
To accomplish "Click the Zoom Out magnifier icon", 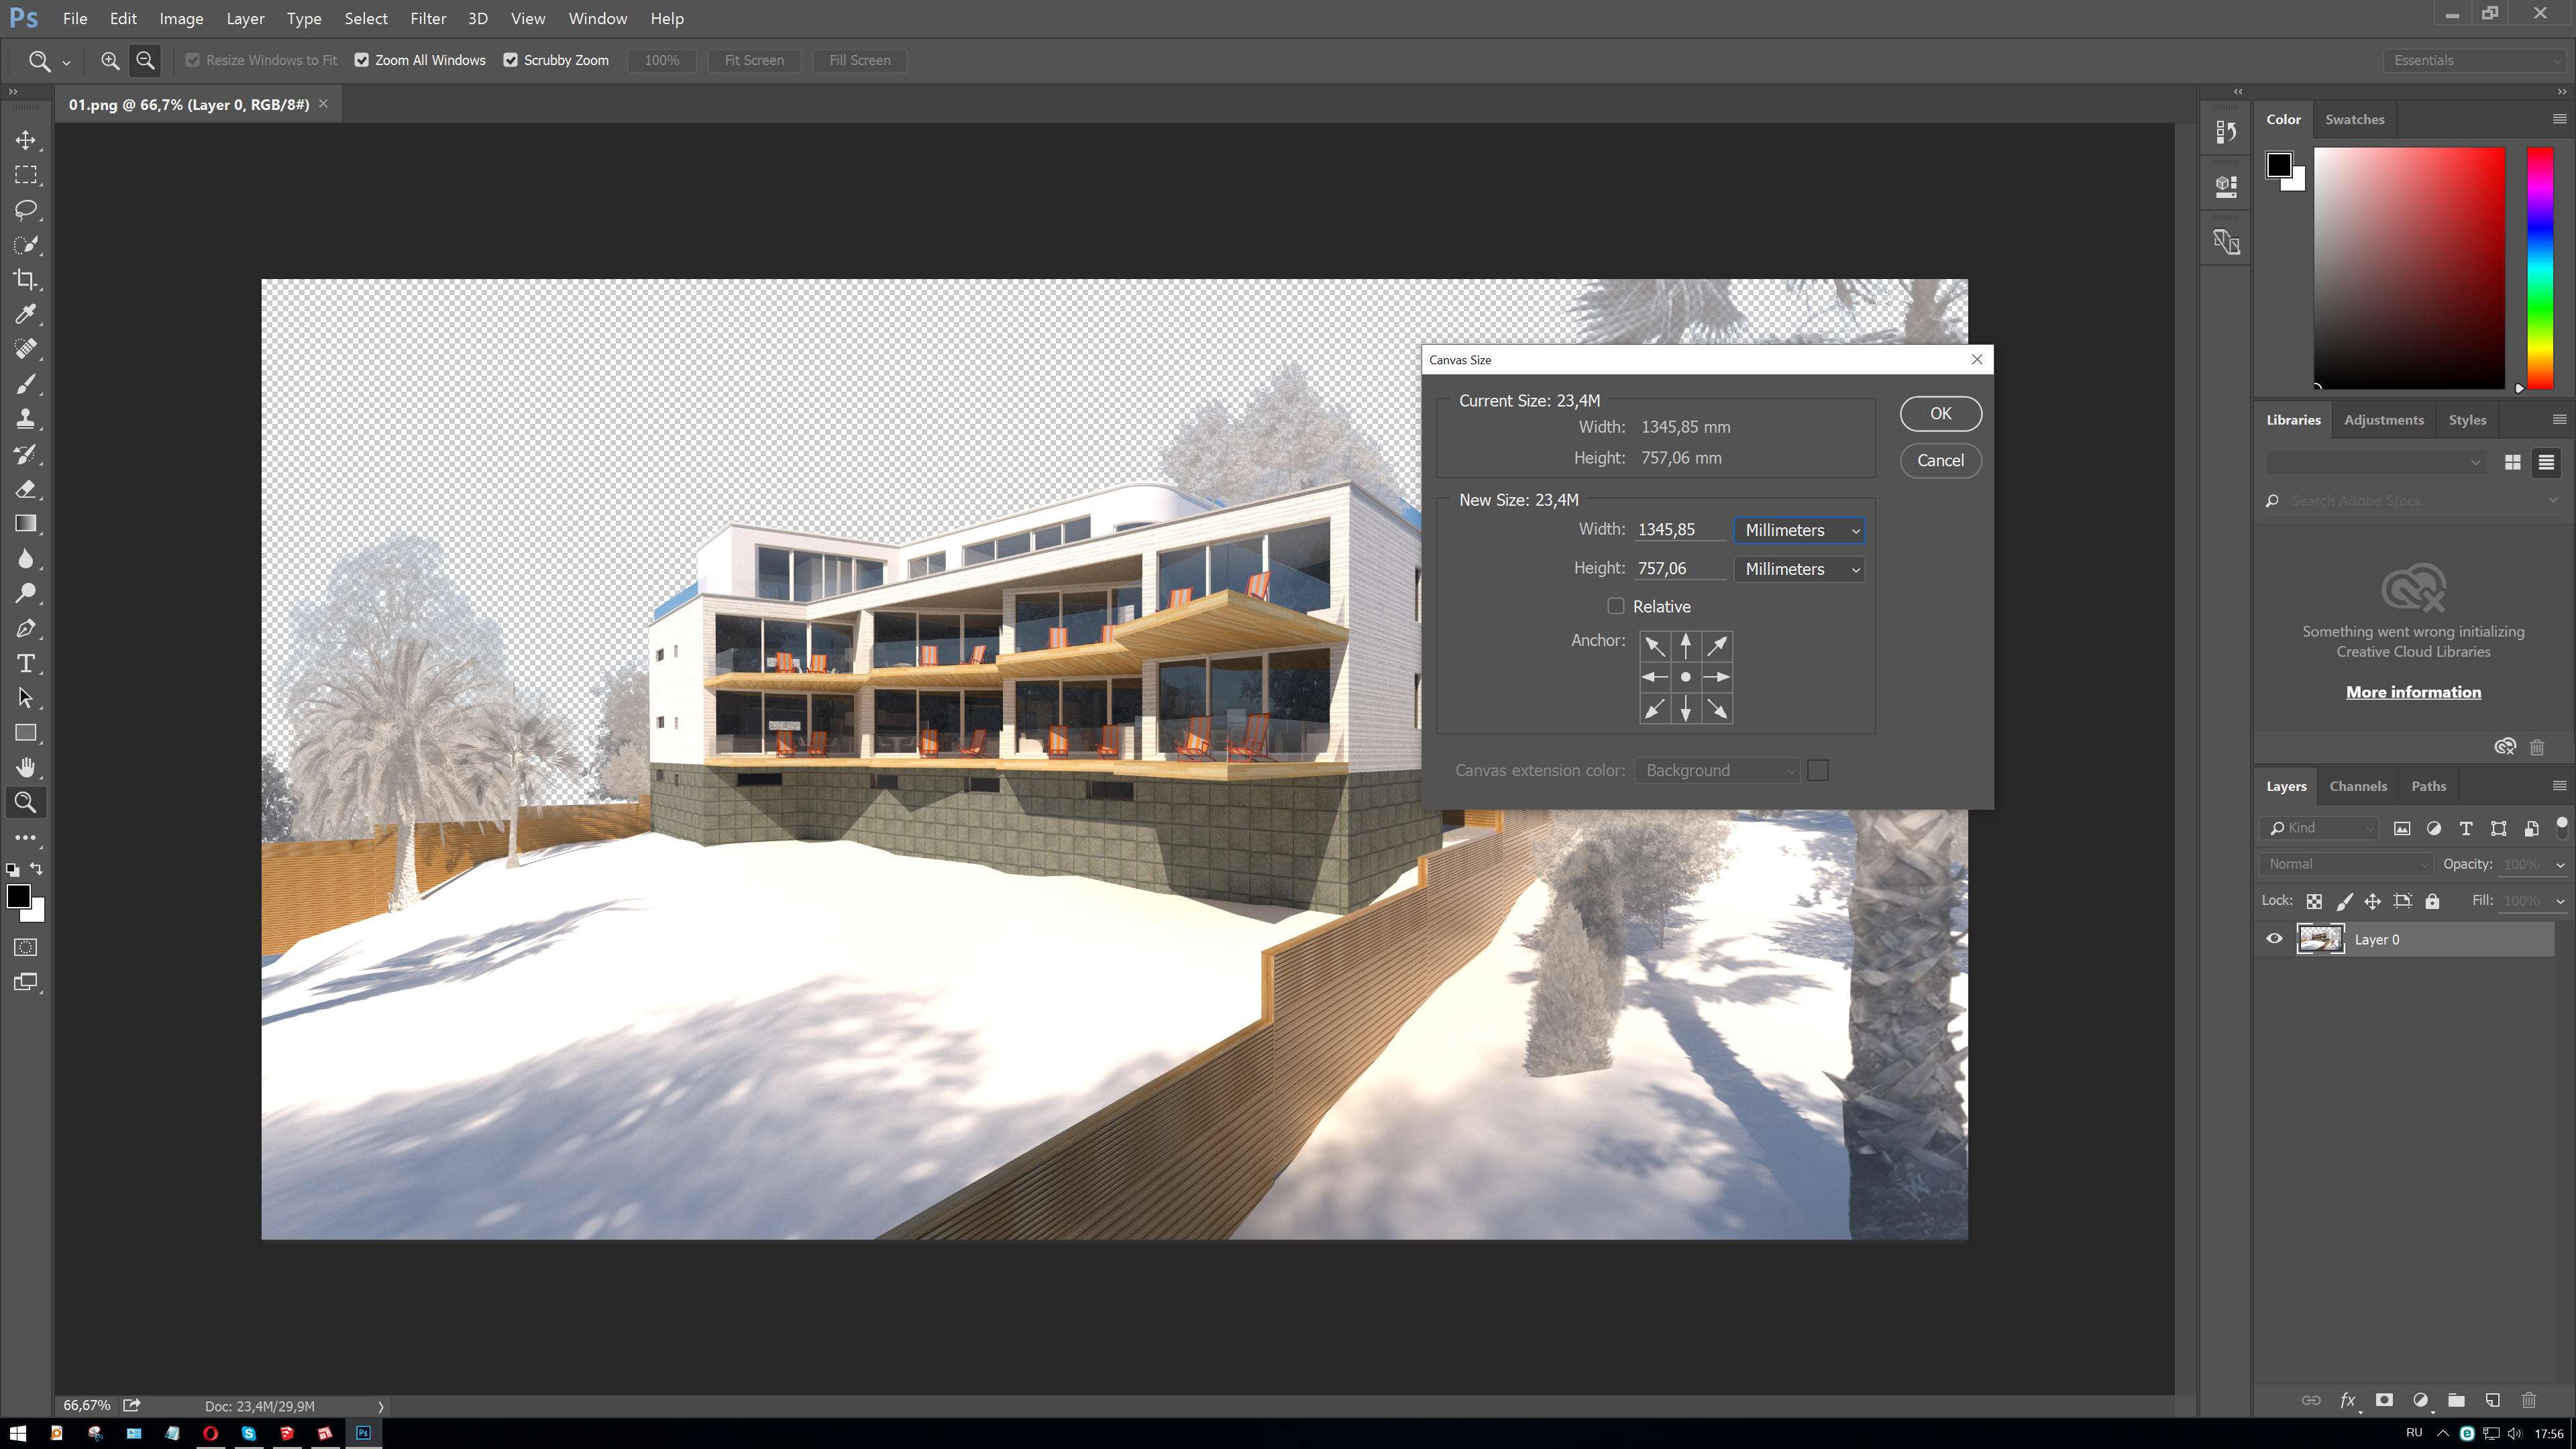I will point(145,60).
